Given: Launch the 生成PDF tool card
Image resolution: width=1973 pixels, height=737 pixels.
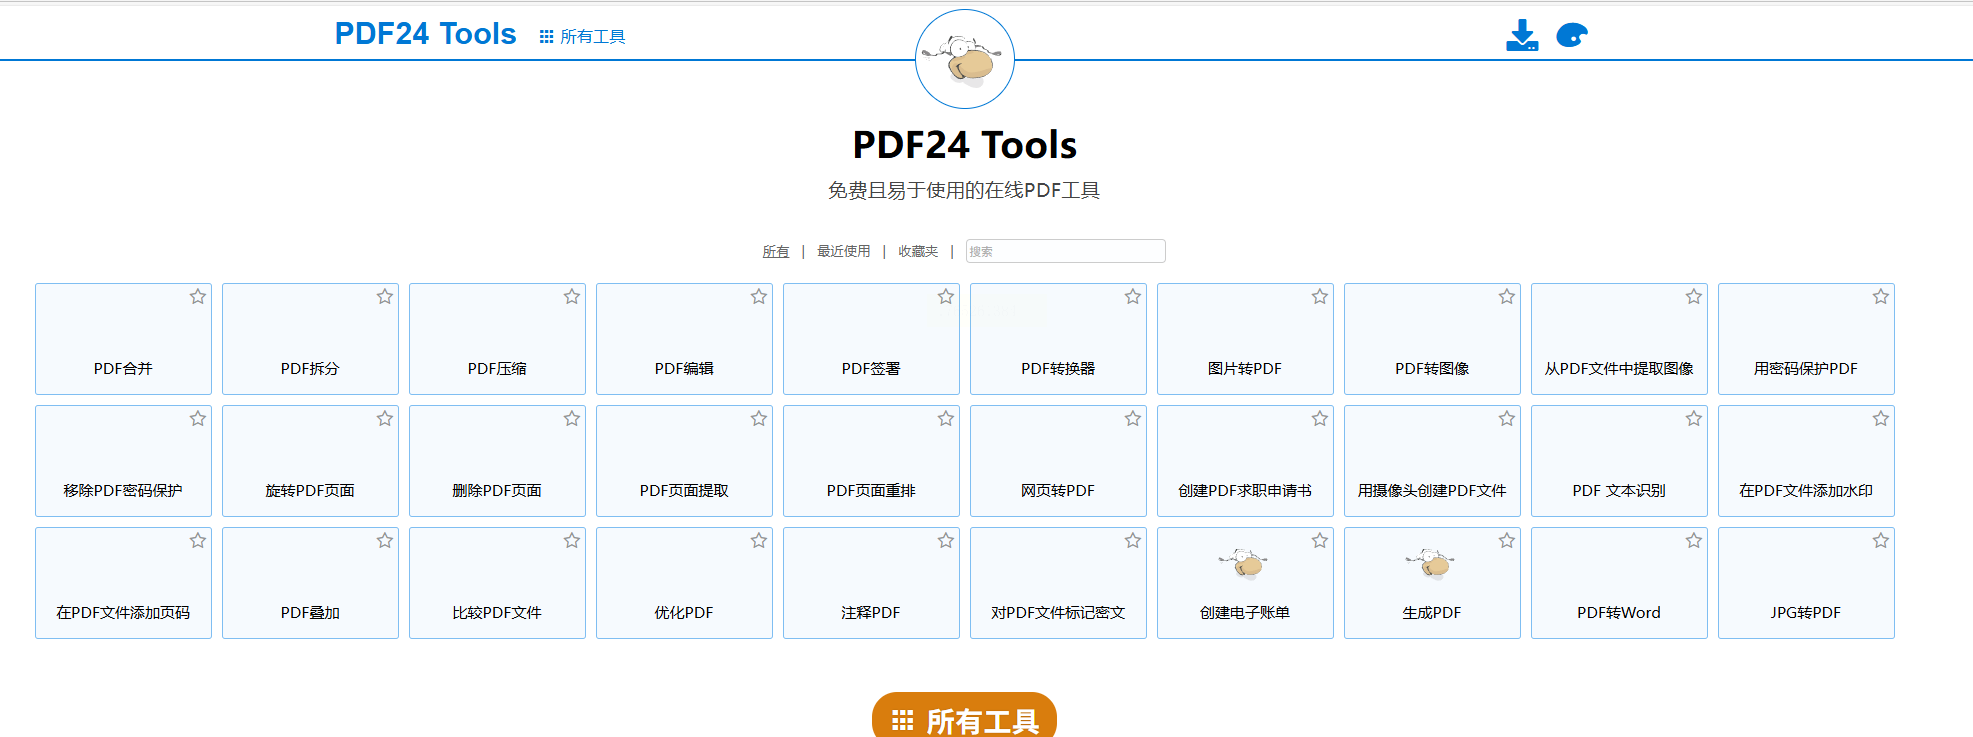Looking at the screenshot, I should click(1432, 583).
